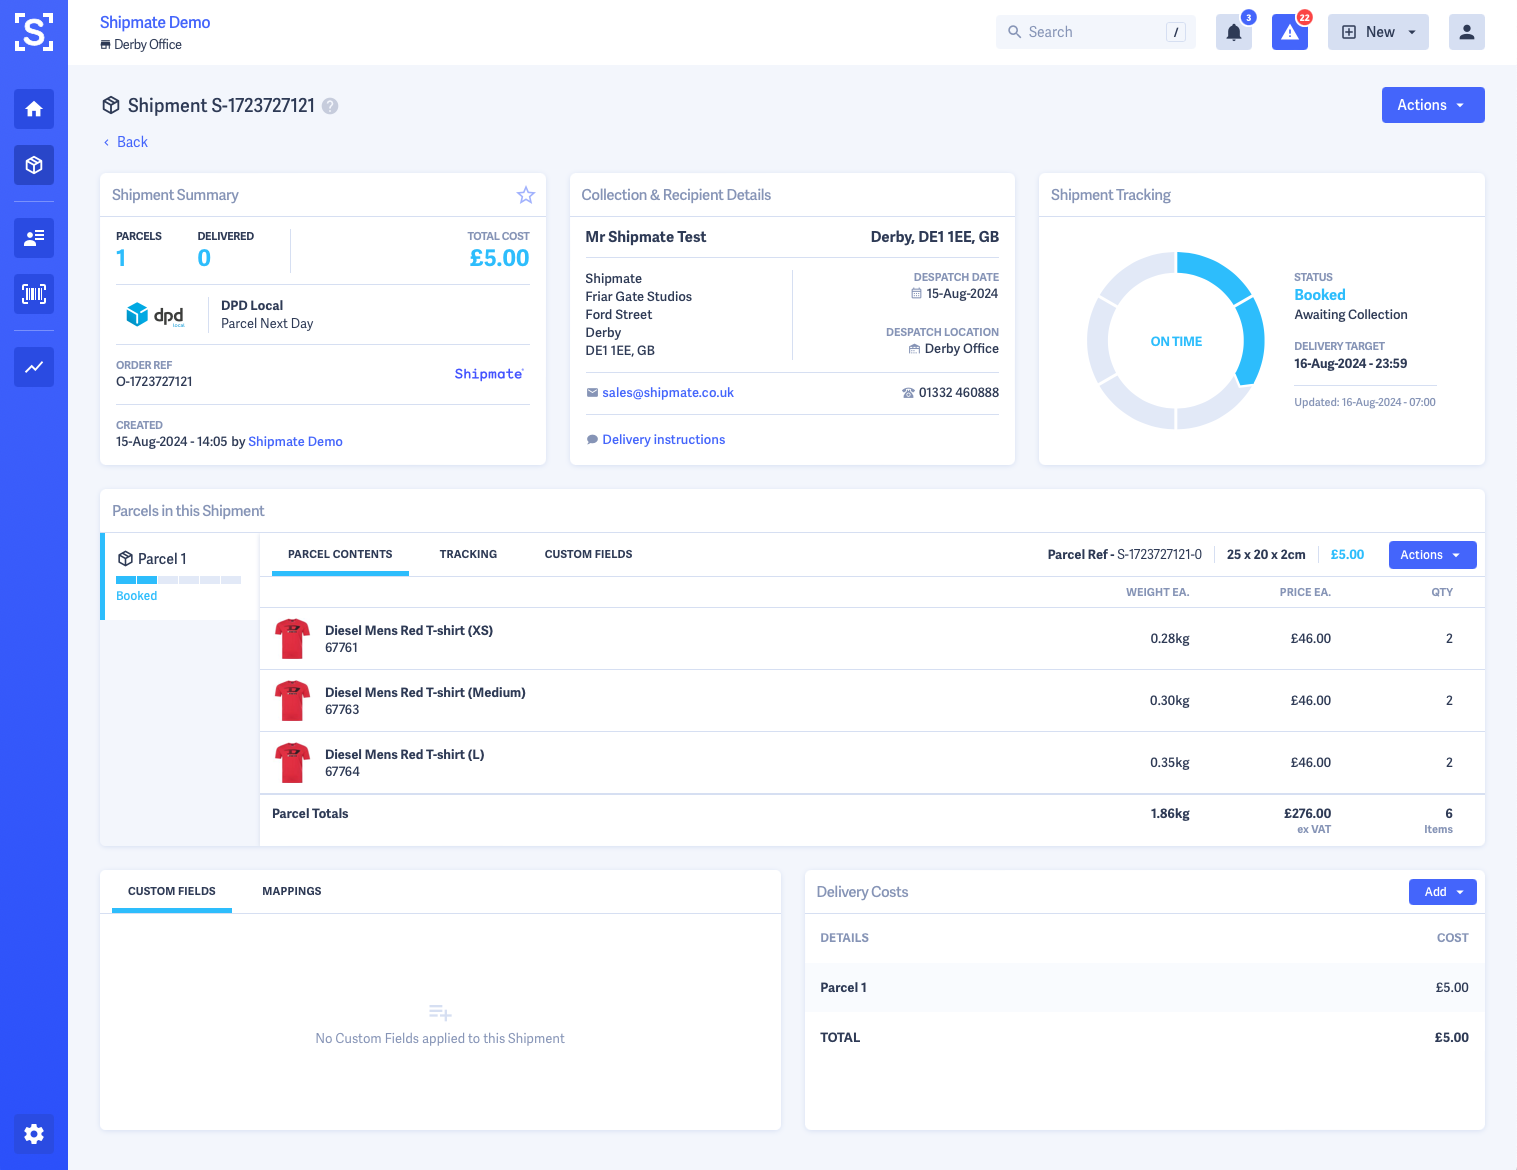Image resolution: width=1517 pixels, height=1170 pixels.
Task: Click the shipment package icon beside title
Action: coord(111,105)
